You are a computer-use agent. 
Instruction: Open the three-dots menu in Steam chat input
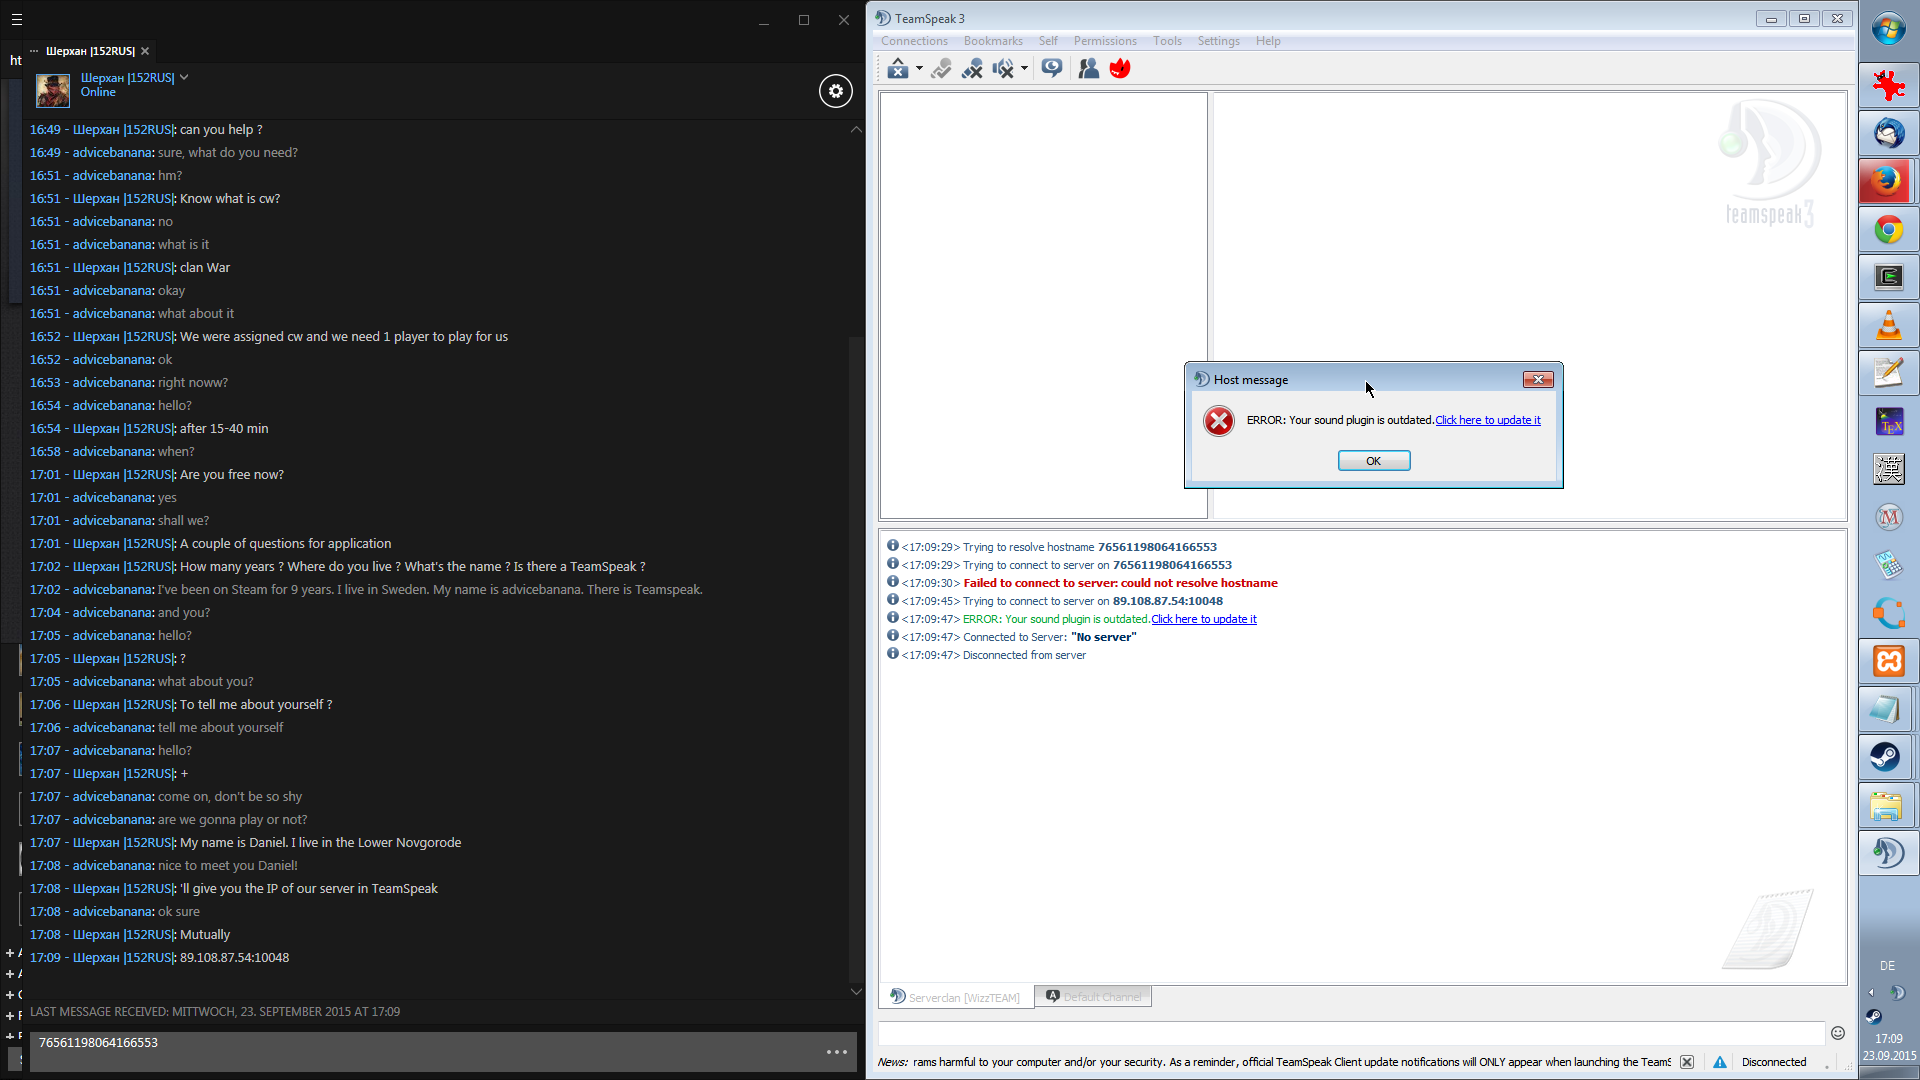pyautogui.click(x=837, y=1052)
